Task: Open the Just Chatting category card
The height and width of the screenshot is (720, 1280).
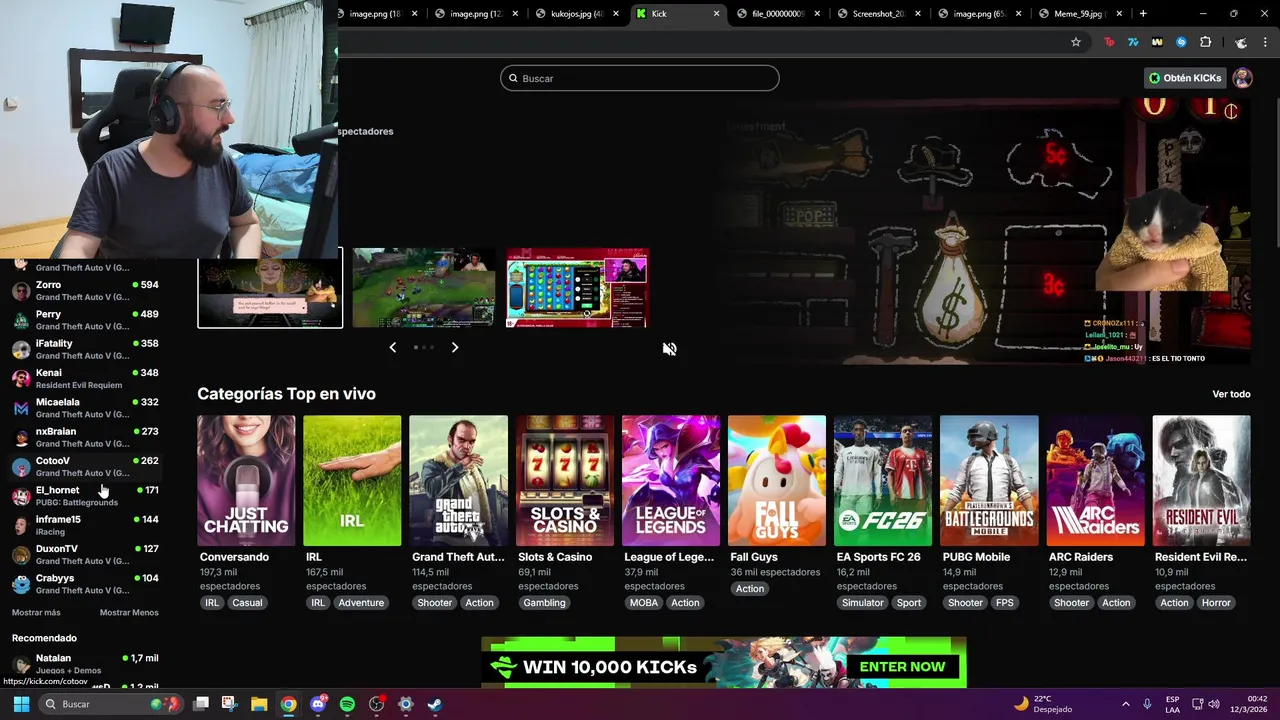Action: [x=246, y=481]
